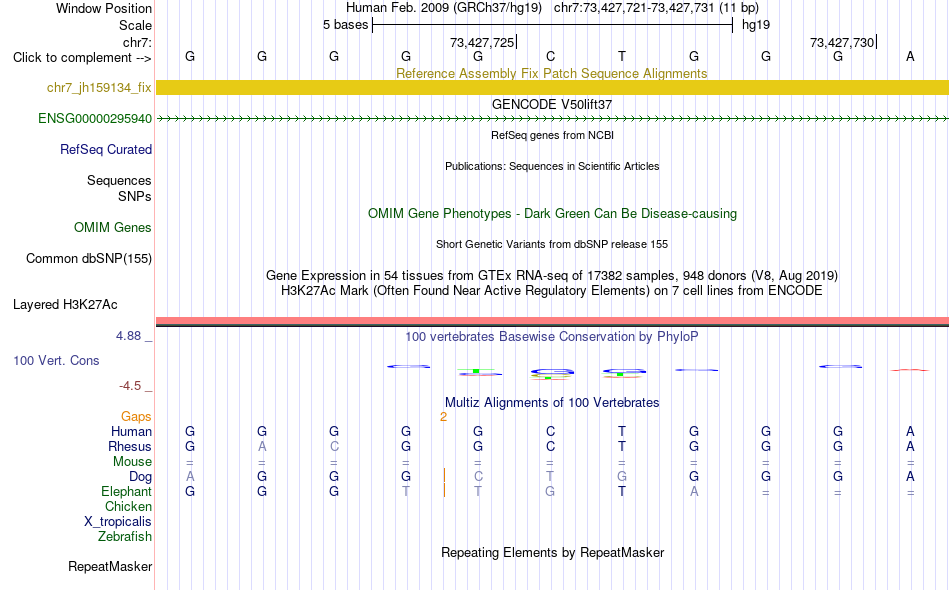The height and width of the screenshot is (590, 950).
Task: Click base T in the Human alignment row
Action: click(622, 431)
